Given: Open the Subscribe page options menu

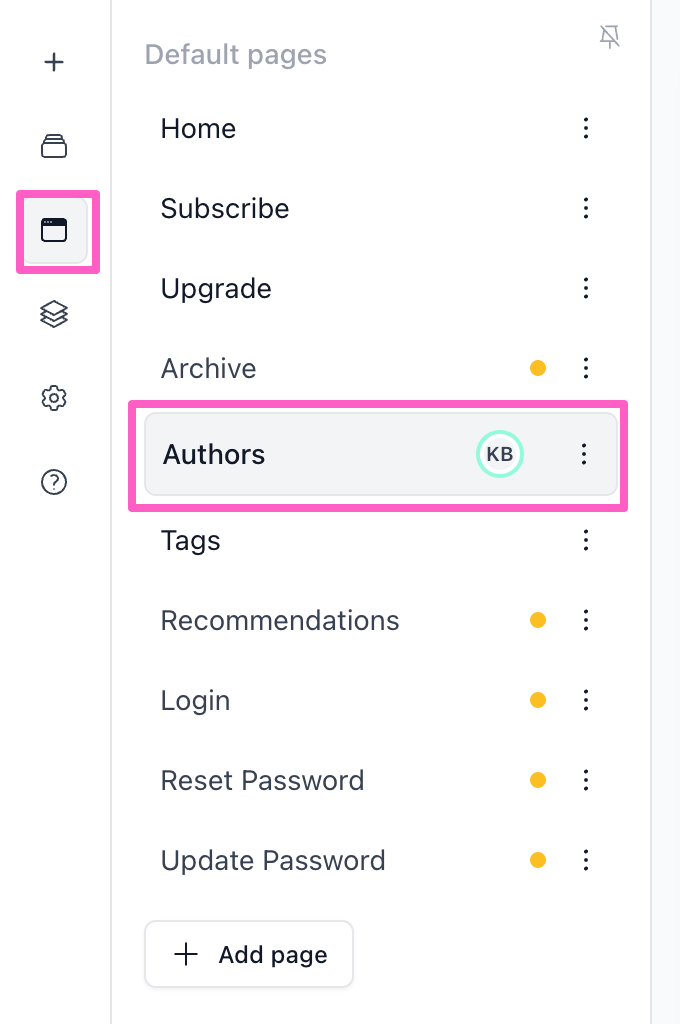Looking at the screenshot, I should click(586, 208).
